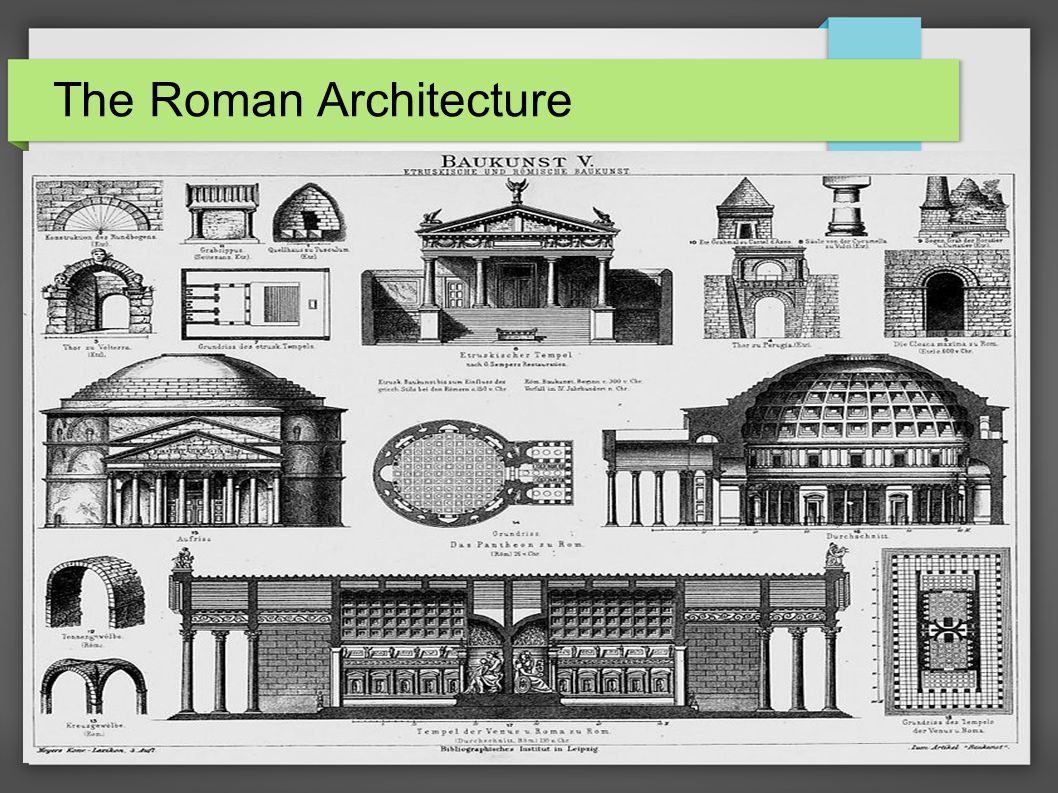Click the slide title "The Roman Architecture"

[x=312, y=99]
